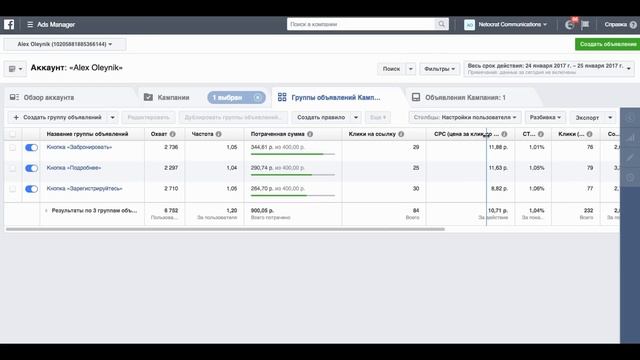This screenshot has height=360, width=640.
Task: Click info icon beside Клики (... column
Action: [x=589, y=134]
